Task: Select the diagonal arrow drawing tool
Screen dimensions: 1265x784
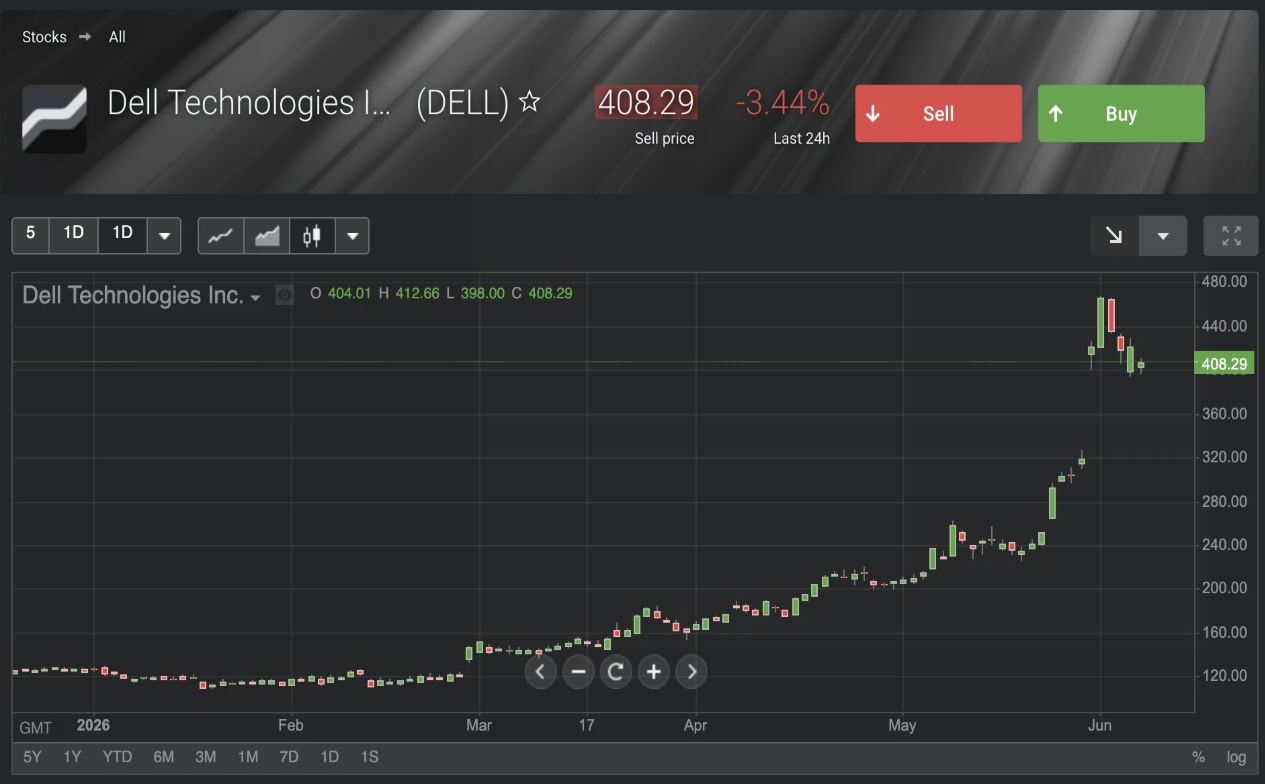Action: (x=1114, y=236)
